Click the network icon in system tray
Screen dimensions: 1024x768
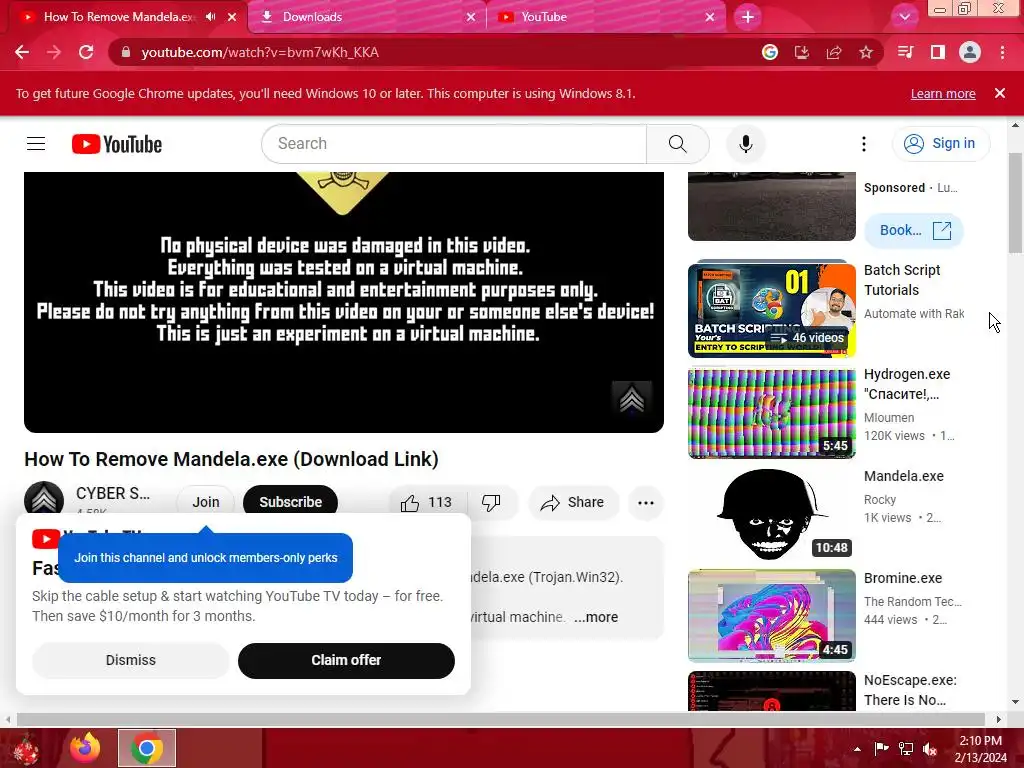point(906,749)
